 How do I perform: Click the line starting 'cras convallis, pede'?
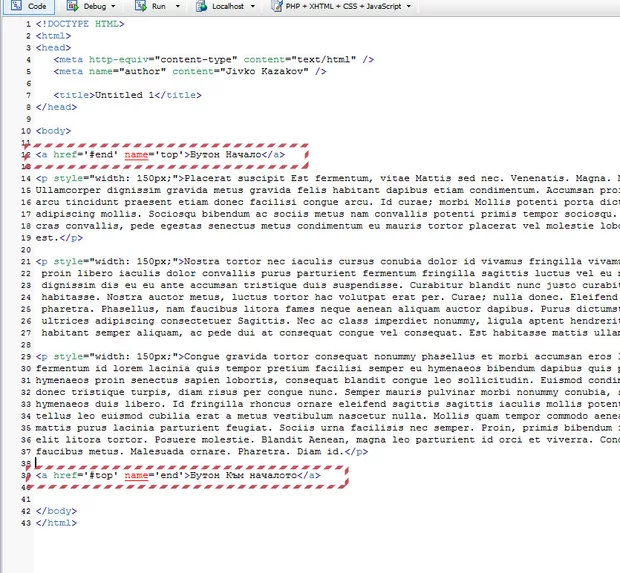point(328,226)
